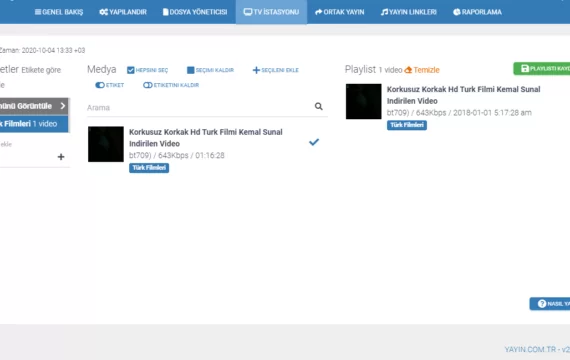Add selected media using Seçileni Ekle plus icon
The height and width of the screenshot is (360, 570).
click(x=256, y=70)
